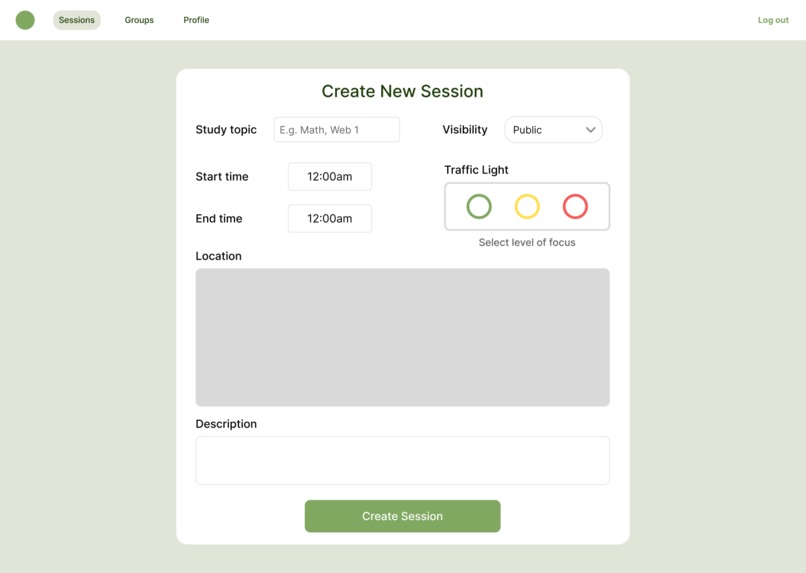Click the 'Start time' label
Viewport: 806px width, 573px height.
[222, 176]
